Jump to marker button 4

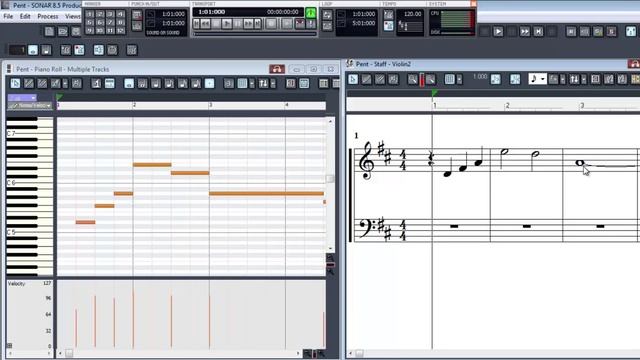120,14
